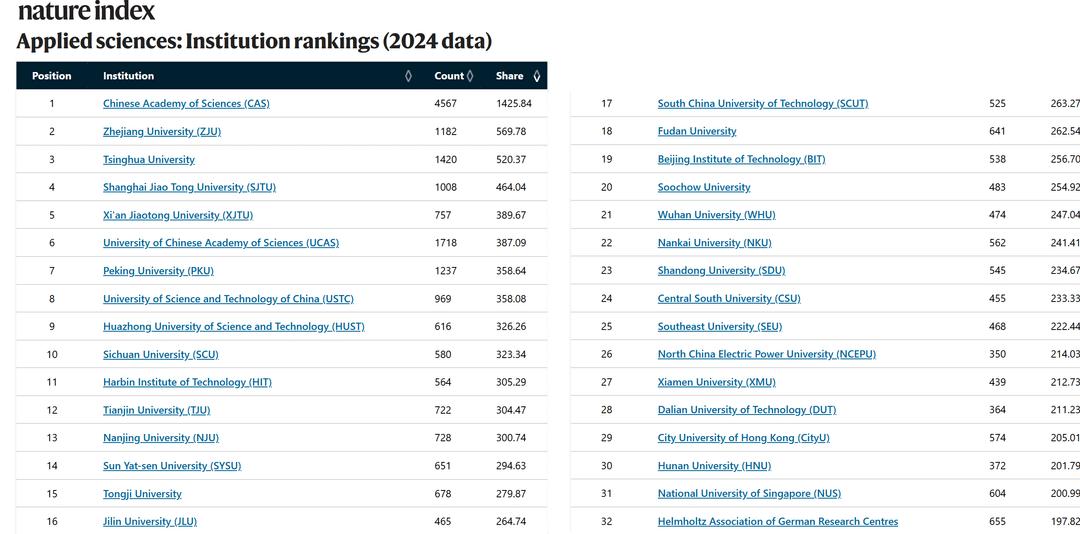The width and height of the screenshot is (1080, 534).
Task: Open Fudan University link
Action: (x=697, y=131)
